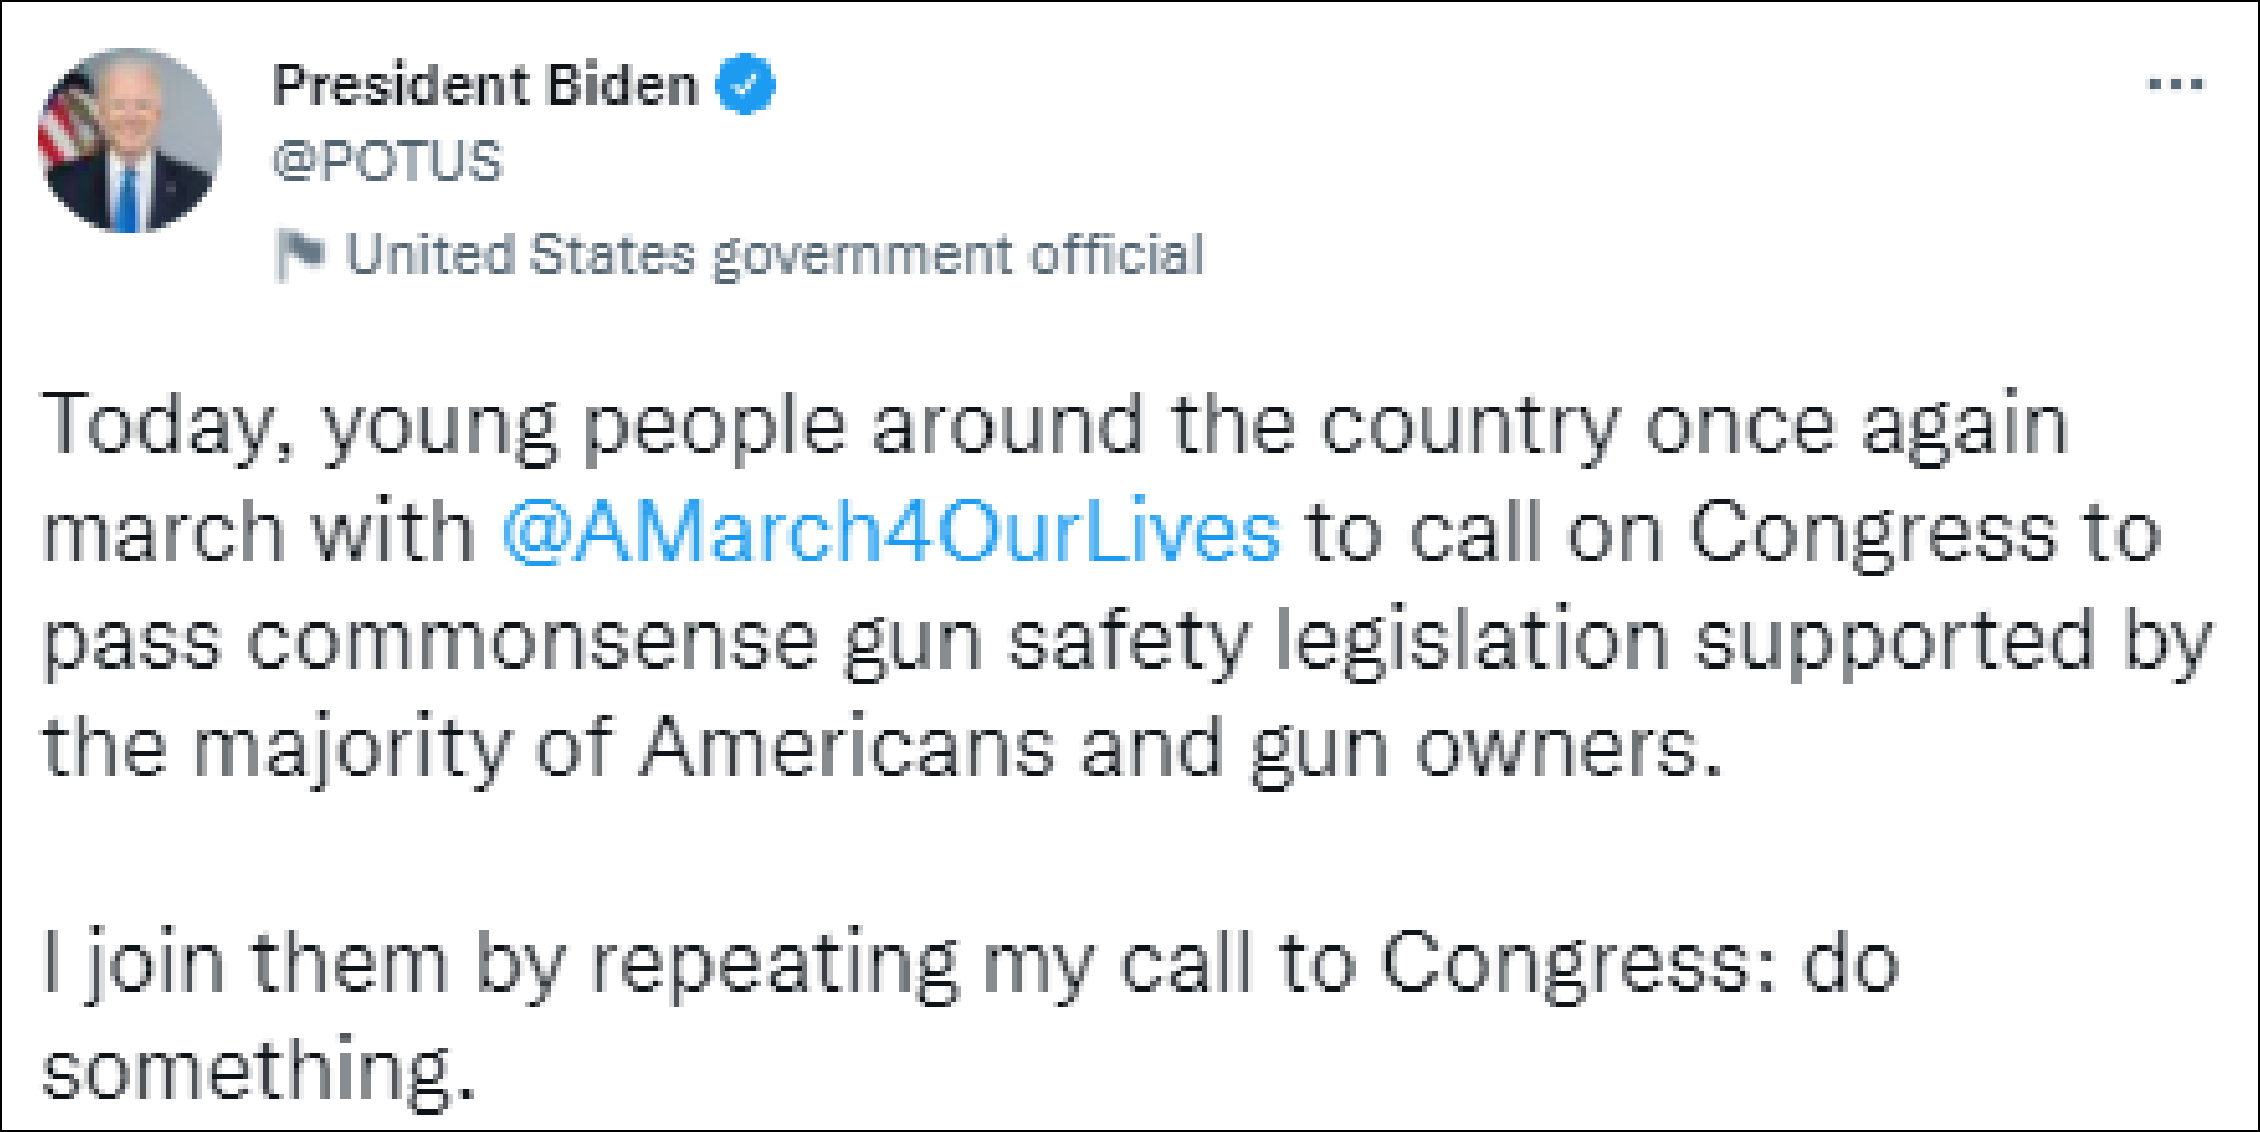The width and height of the screenshot is (2260, 1132).
Task: Open President Biden's profile picture
Action: tap(130, 140)
